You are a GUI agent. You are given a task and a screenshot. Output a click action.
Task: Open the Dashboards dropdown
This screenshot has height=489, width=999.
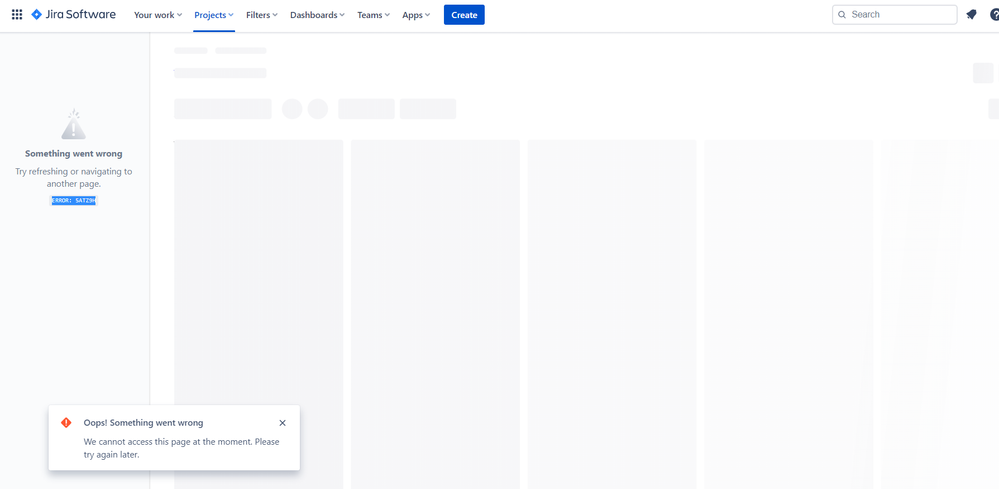coord(317,15)
